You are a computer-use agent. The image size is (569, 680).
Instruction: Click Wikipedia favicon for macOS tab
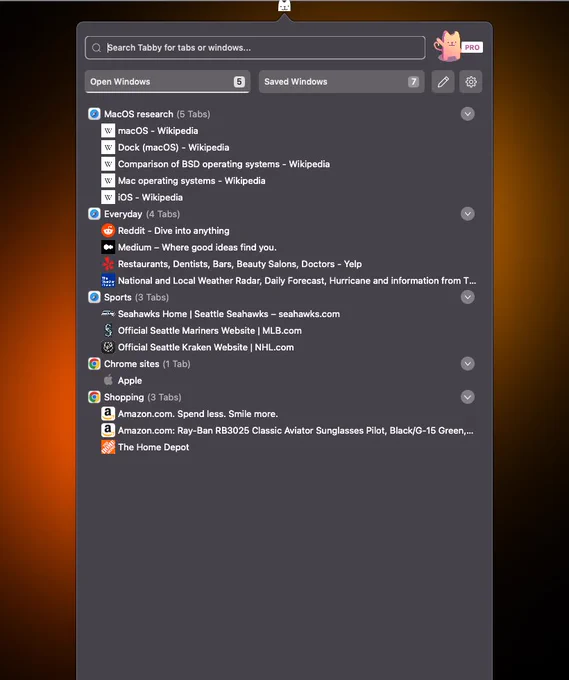point(108,131)
